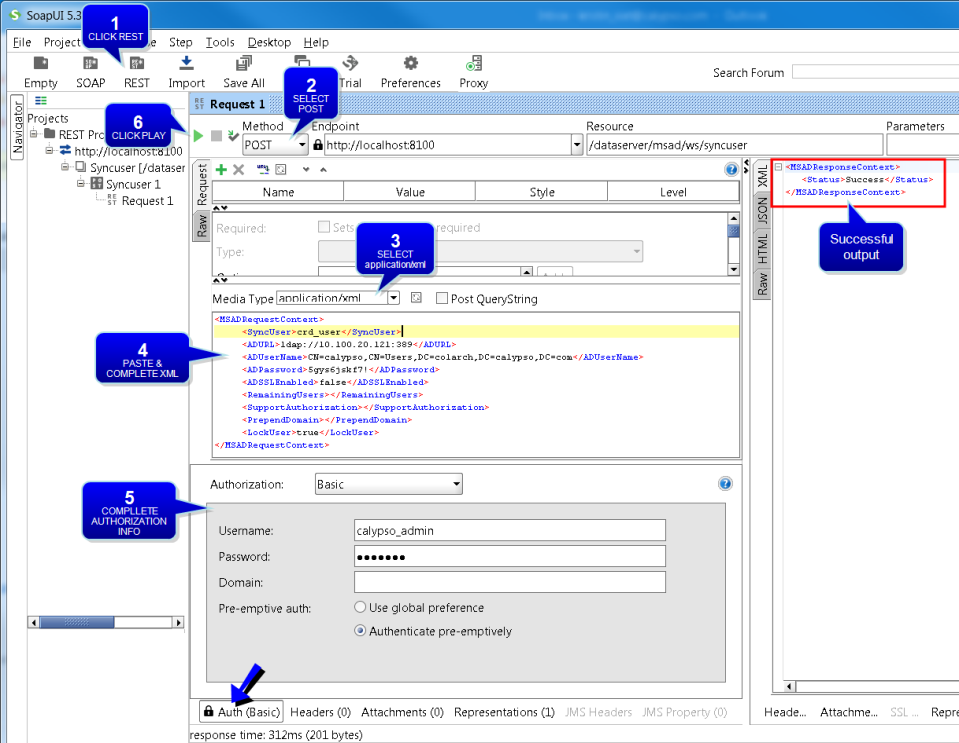Collapse the http://localhost:8100 tree node
This screenshot has height=743, width=959.
pos(50,150)
